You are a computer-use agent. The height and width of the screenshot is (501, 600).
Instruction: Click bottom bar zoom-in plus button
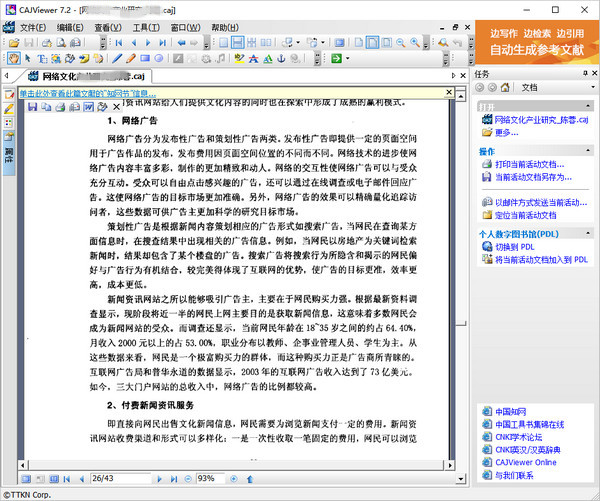(x=234, y=478)
